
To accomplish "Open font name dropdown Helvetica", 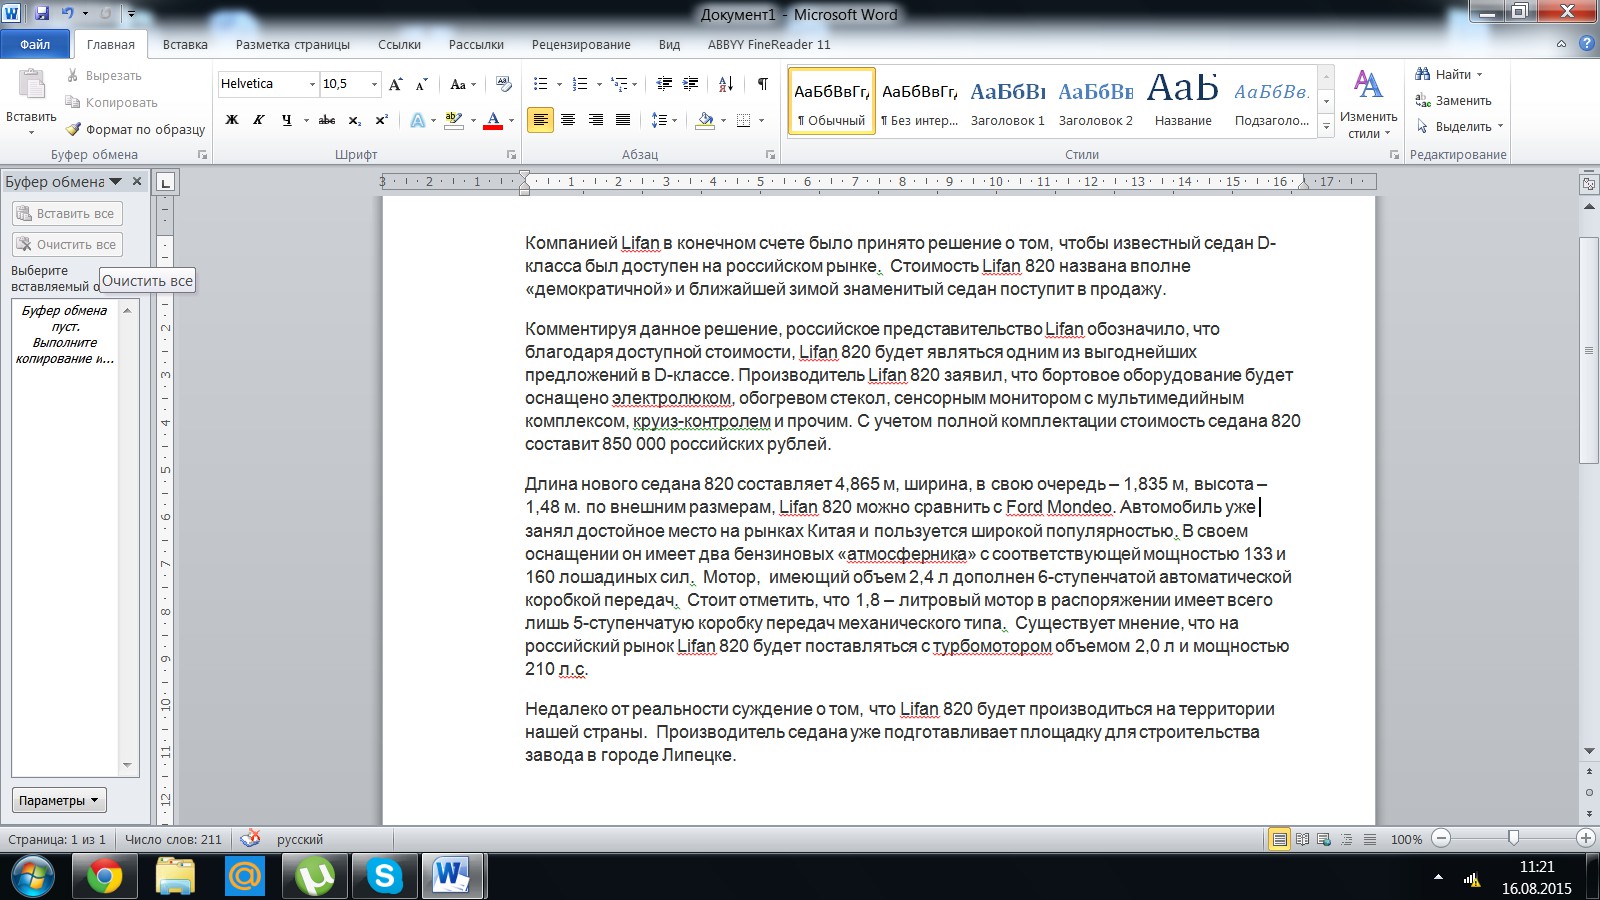I will pyautogui.click(x=312, y=84).
